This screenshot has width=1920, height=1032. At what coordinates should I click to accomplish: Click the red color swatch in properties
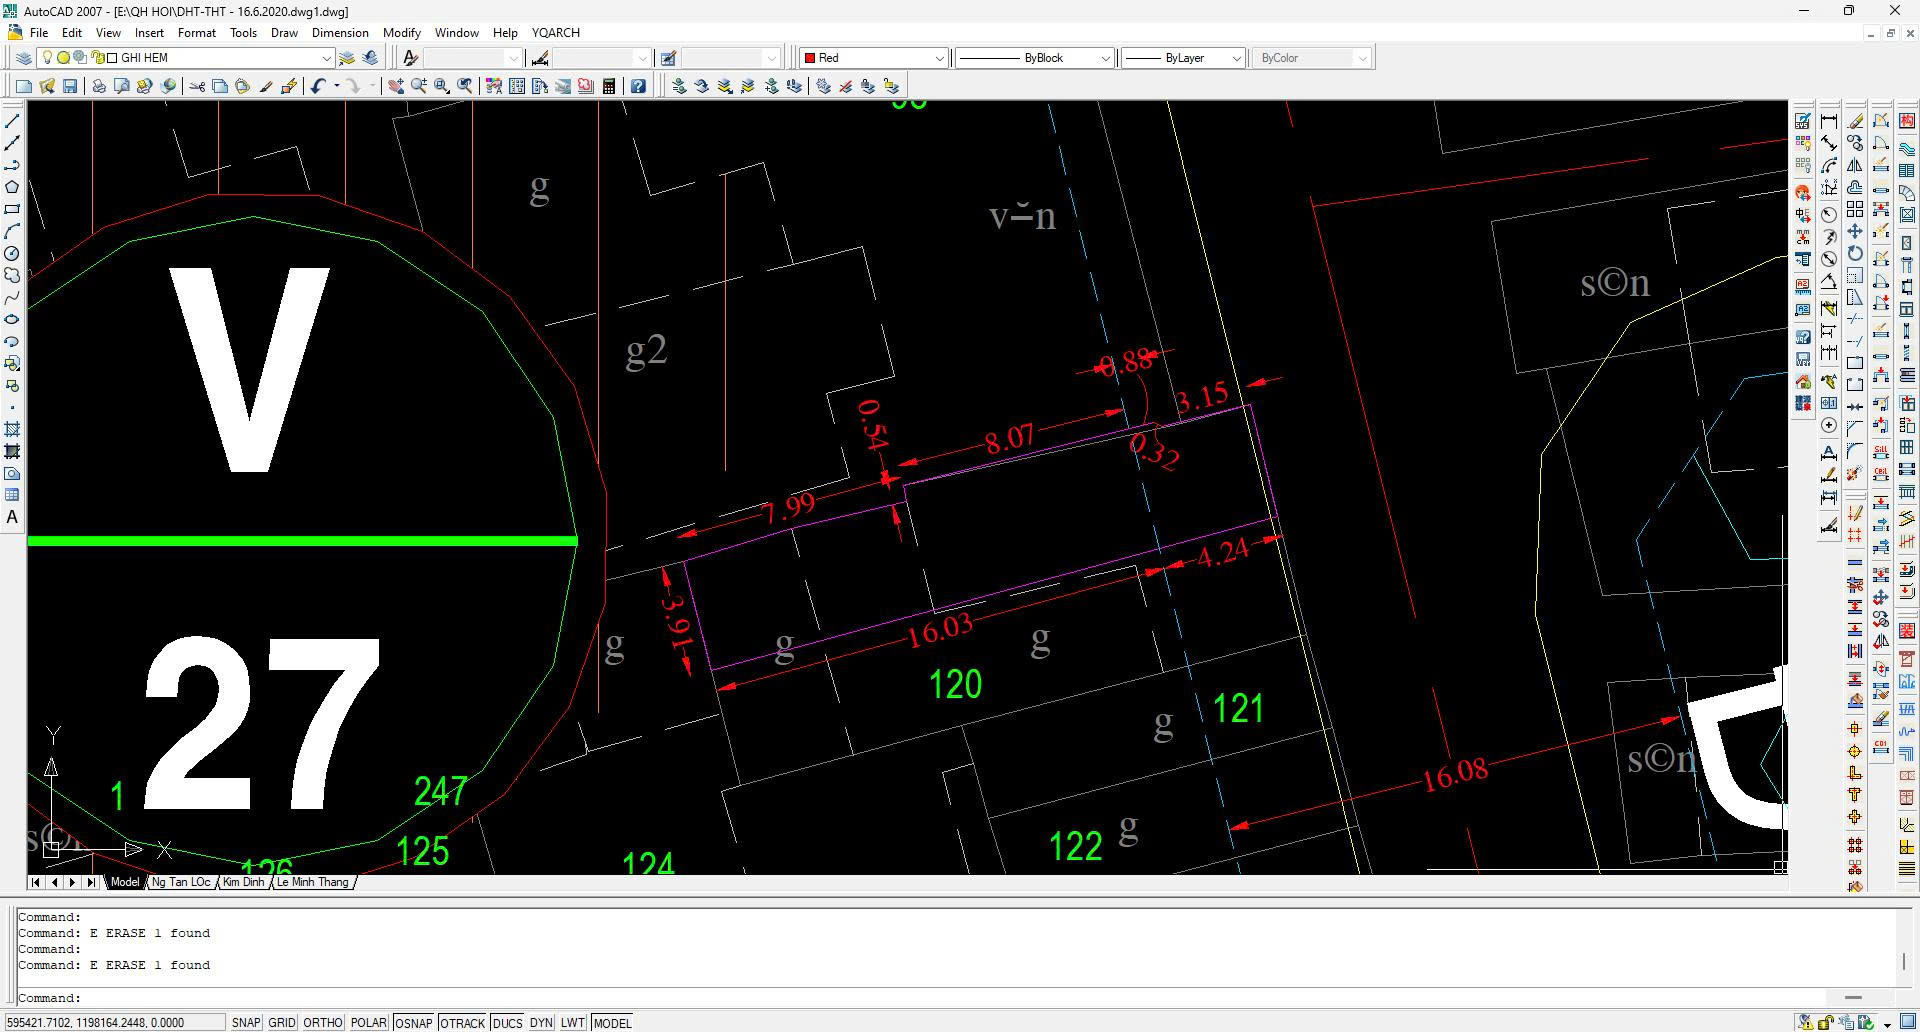click(810, 58)
